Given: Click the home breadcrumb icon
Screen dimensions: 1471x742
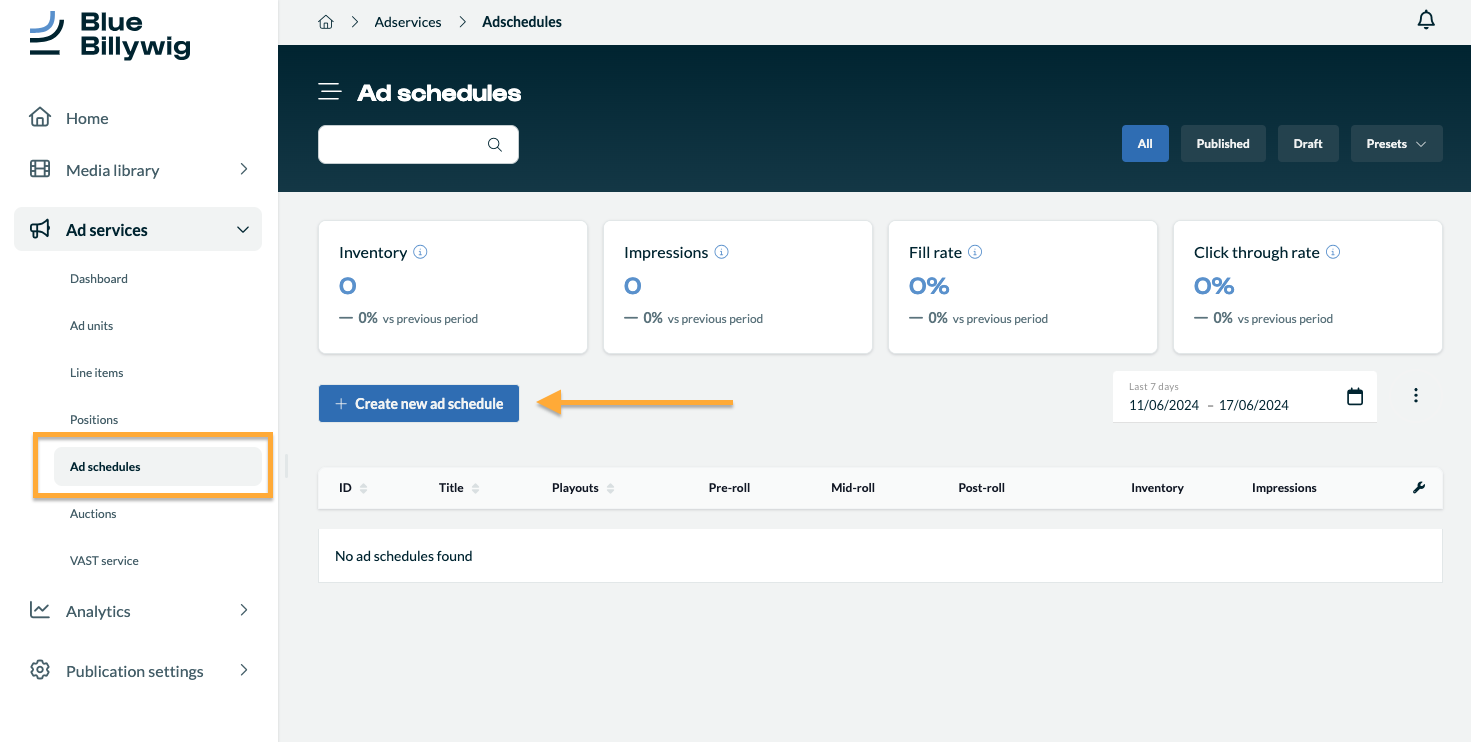Looking at the screenshot, I should (325, 22).
